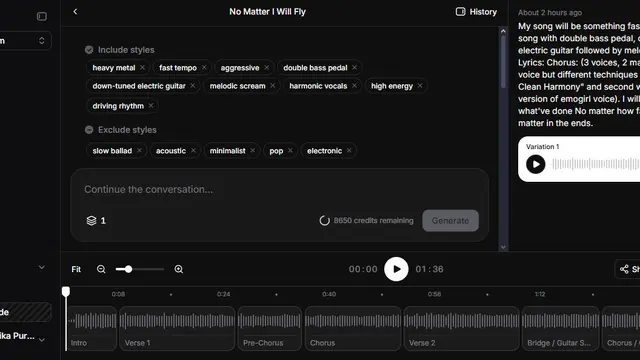
Task: Remove the fast tempo style tag
Action: pyautogui.click(x=204, y=67)
